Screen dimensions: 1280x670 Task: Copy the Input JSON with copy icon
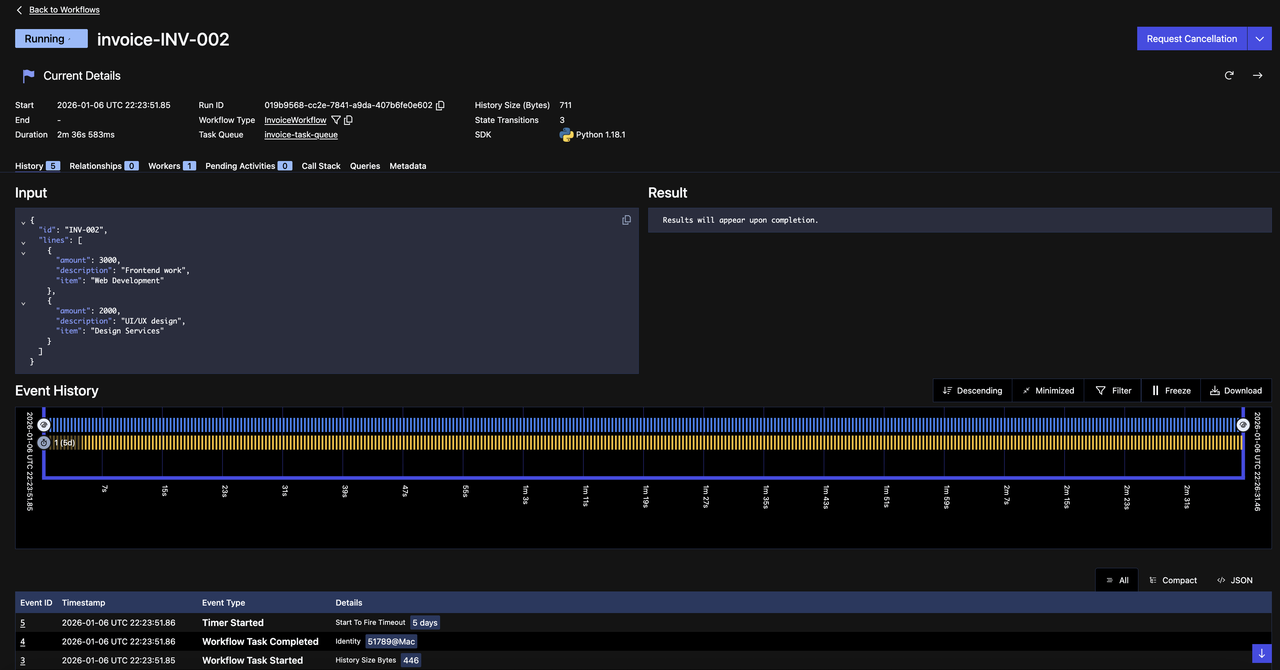626,220
